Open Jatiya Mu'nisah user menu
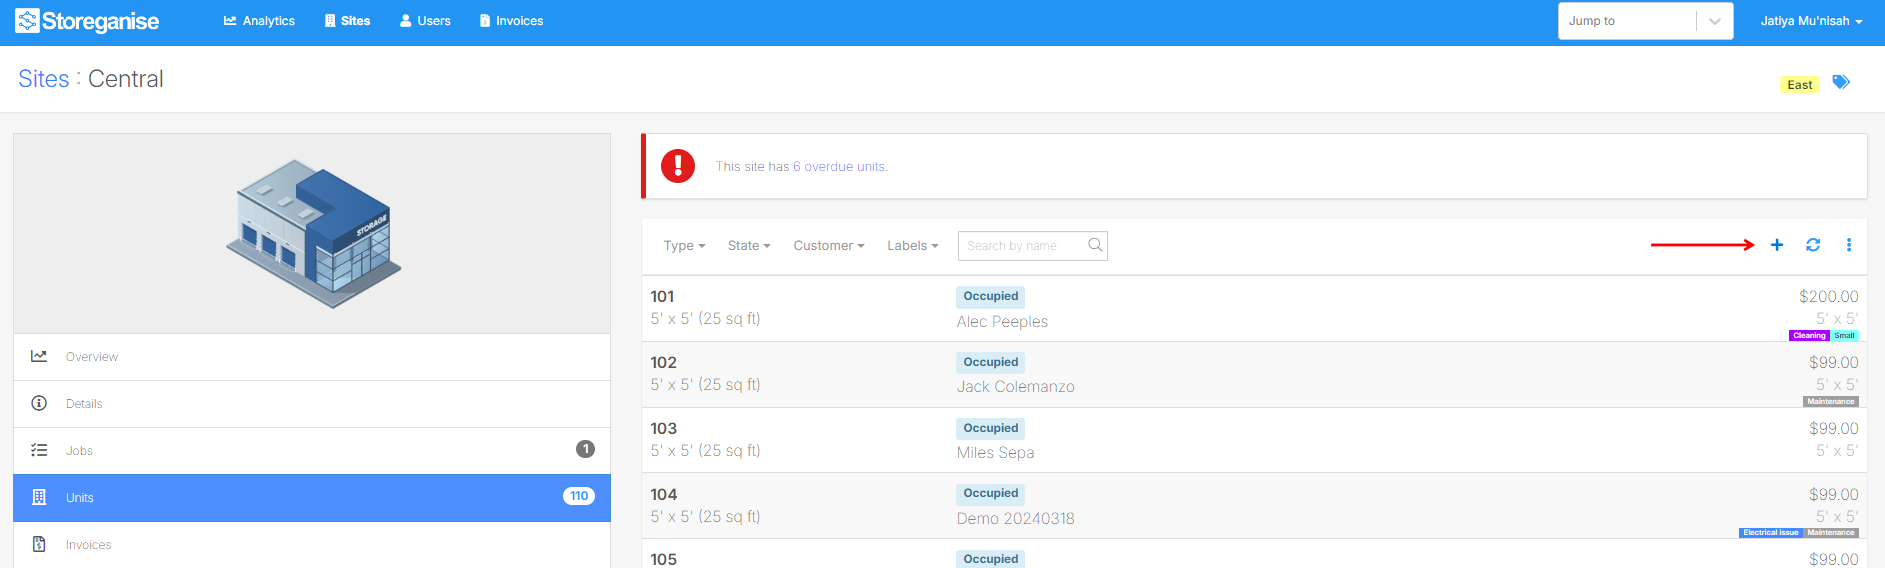This screenshot has height=568, width=1885. (1811, 21)
